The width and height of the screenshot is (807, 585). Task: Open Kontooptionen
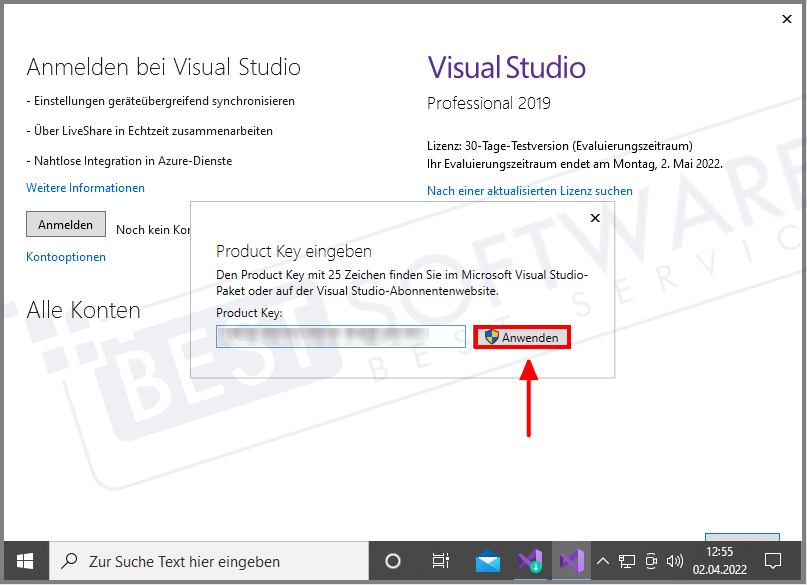(65, 257)
